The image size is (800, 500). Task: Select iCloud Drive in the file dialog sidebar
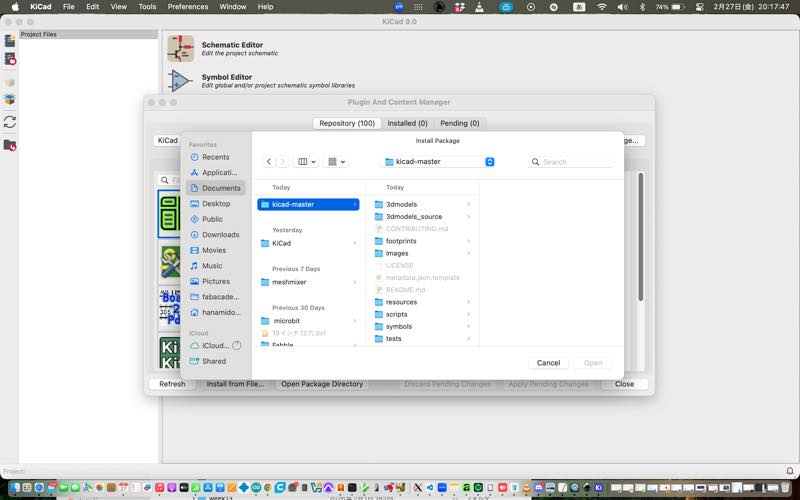pos(215,345)
